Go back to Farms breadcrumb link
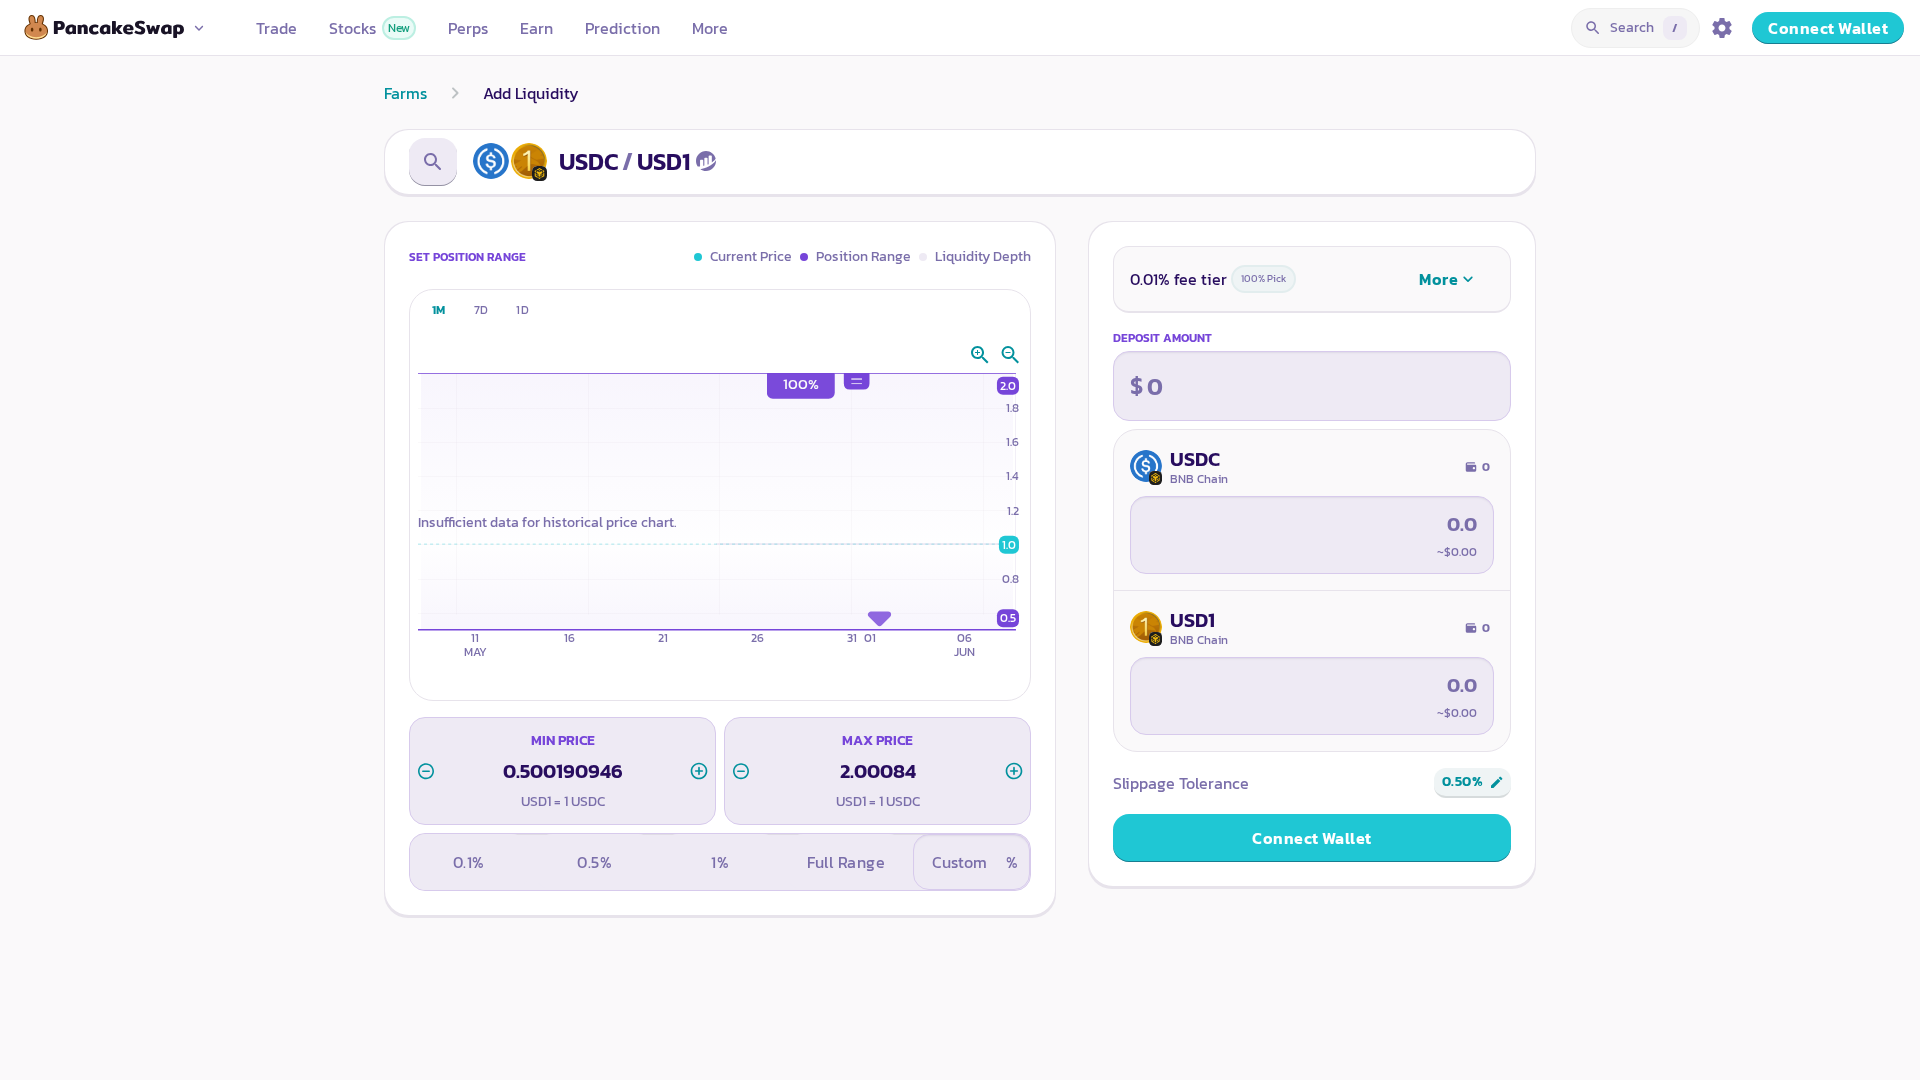The height and width of the screenshot is (1080, 1920). (x=405, y=93)
